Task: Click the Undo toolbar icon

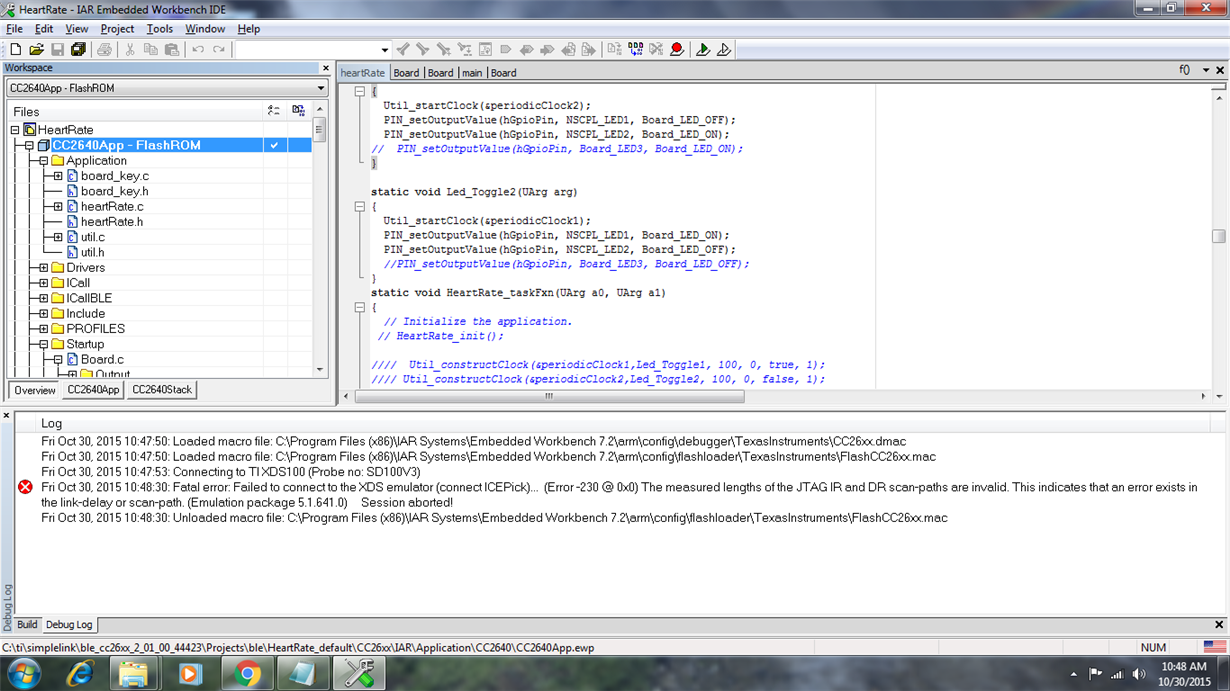Action: tap(198, 49)
